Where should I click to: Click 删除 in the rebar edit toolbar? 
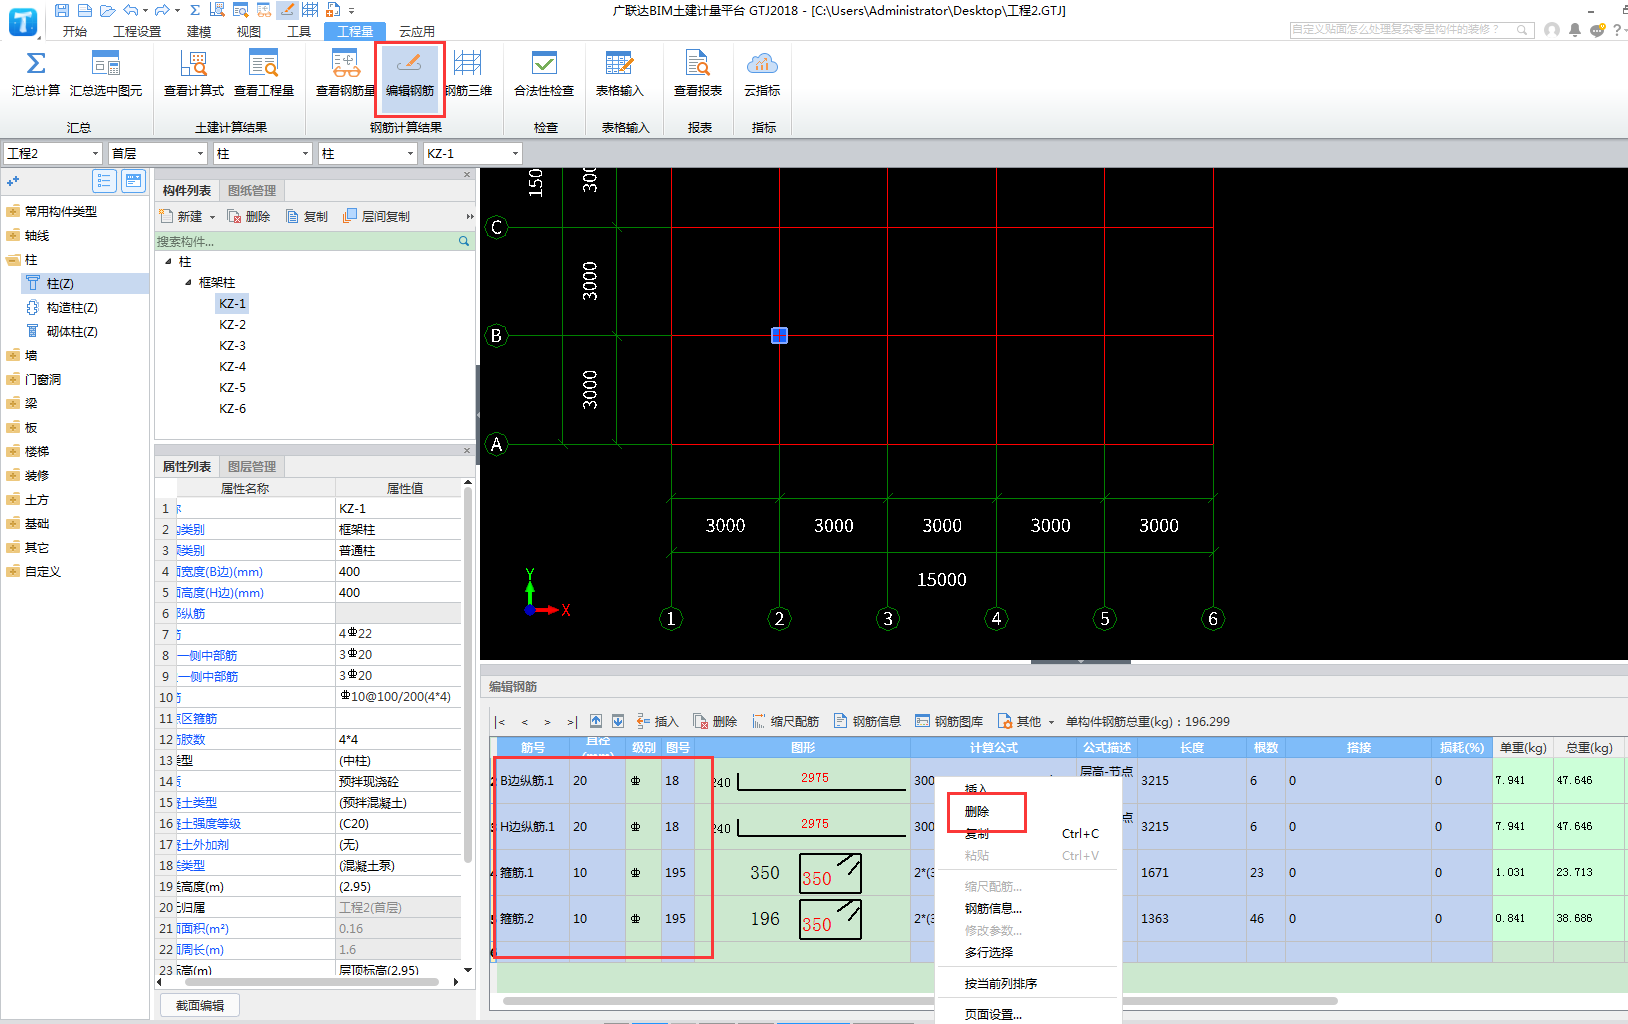coord(715,721)
